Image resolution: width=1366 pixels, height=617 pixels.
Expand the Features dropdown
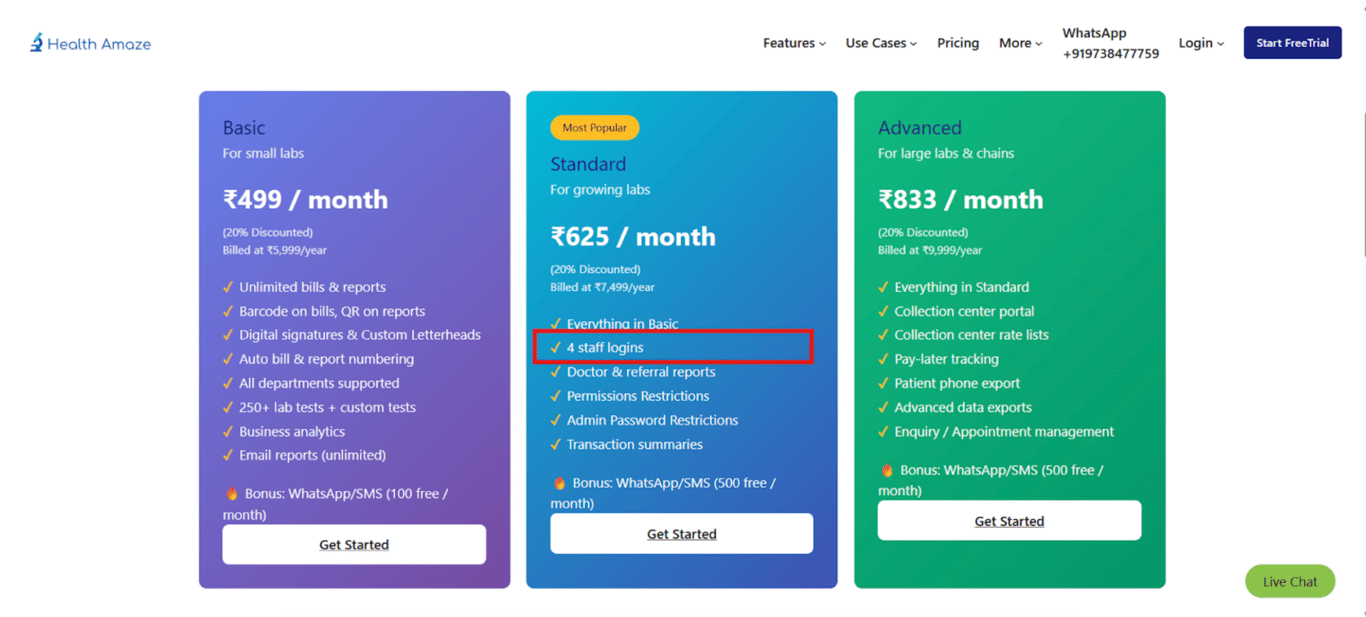pos(793,42)
